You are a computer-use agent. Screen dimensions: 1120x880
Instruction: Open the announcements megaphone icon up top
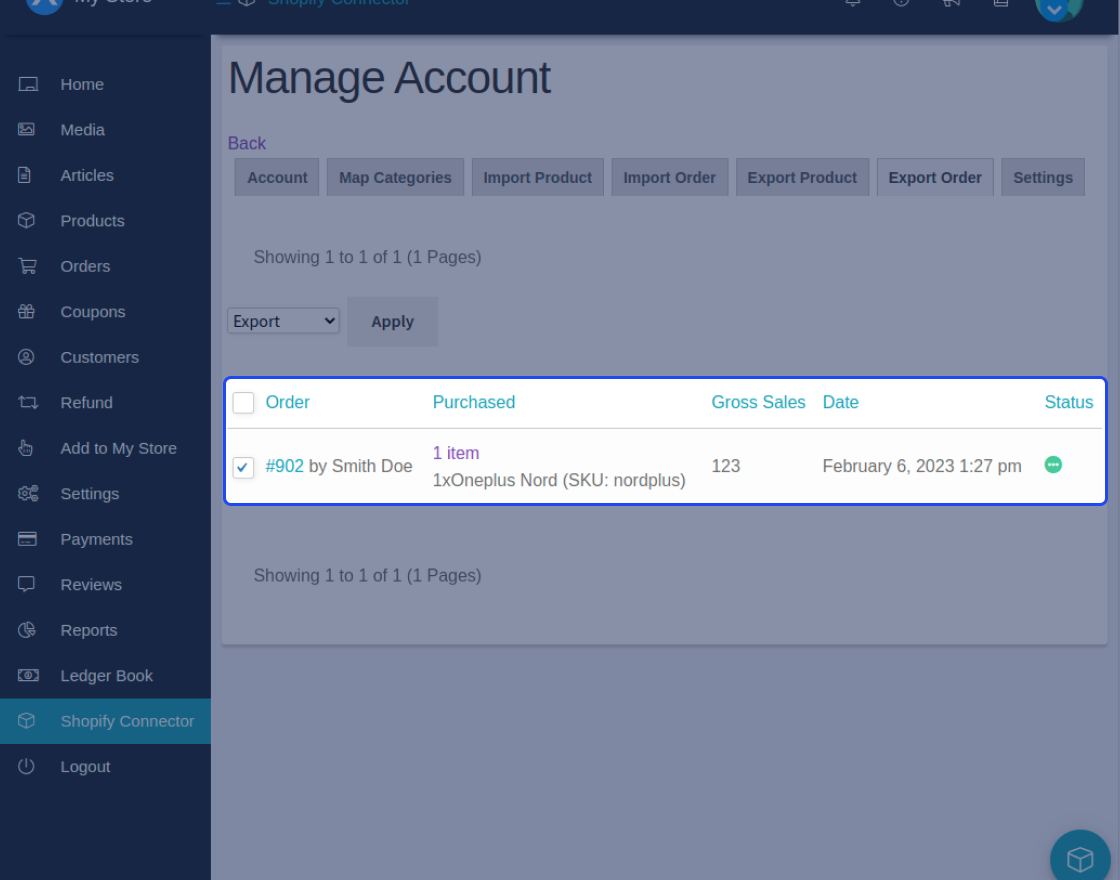pos(951,4)
